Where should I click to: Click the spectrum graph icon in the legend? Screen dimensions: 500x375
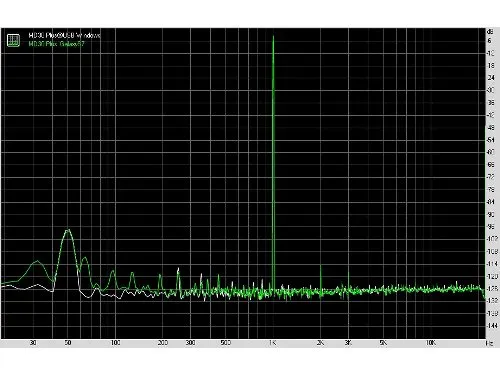pos(13,40)
